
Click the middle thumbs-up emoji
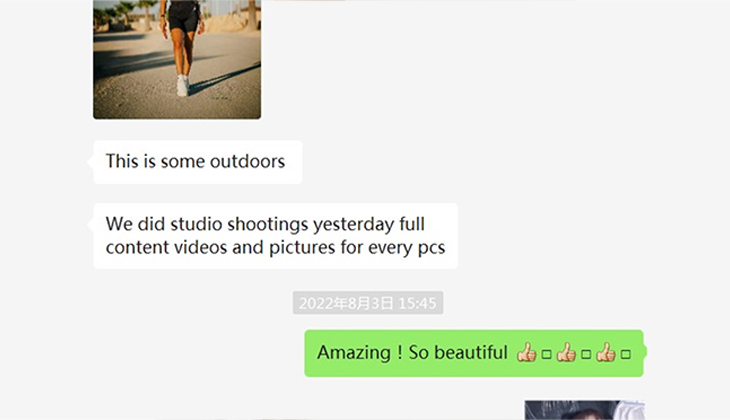pos(566,353)
